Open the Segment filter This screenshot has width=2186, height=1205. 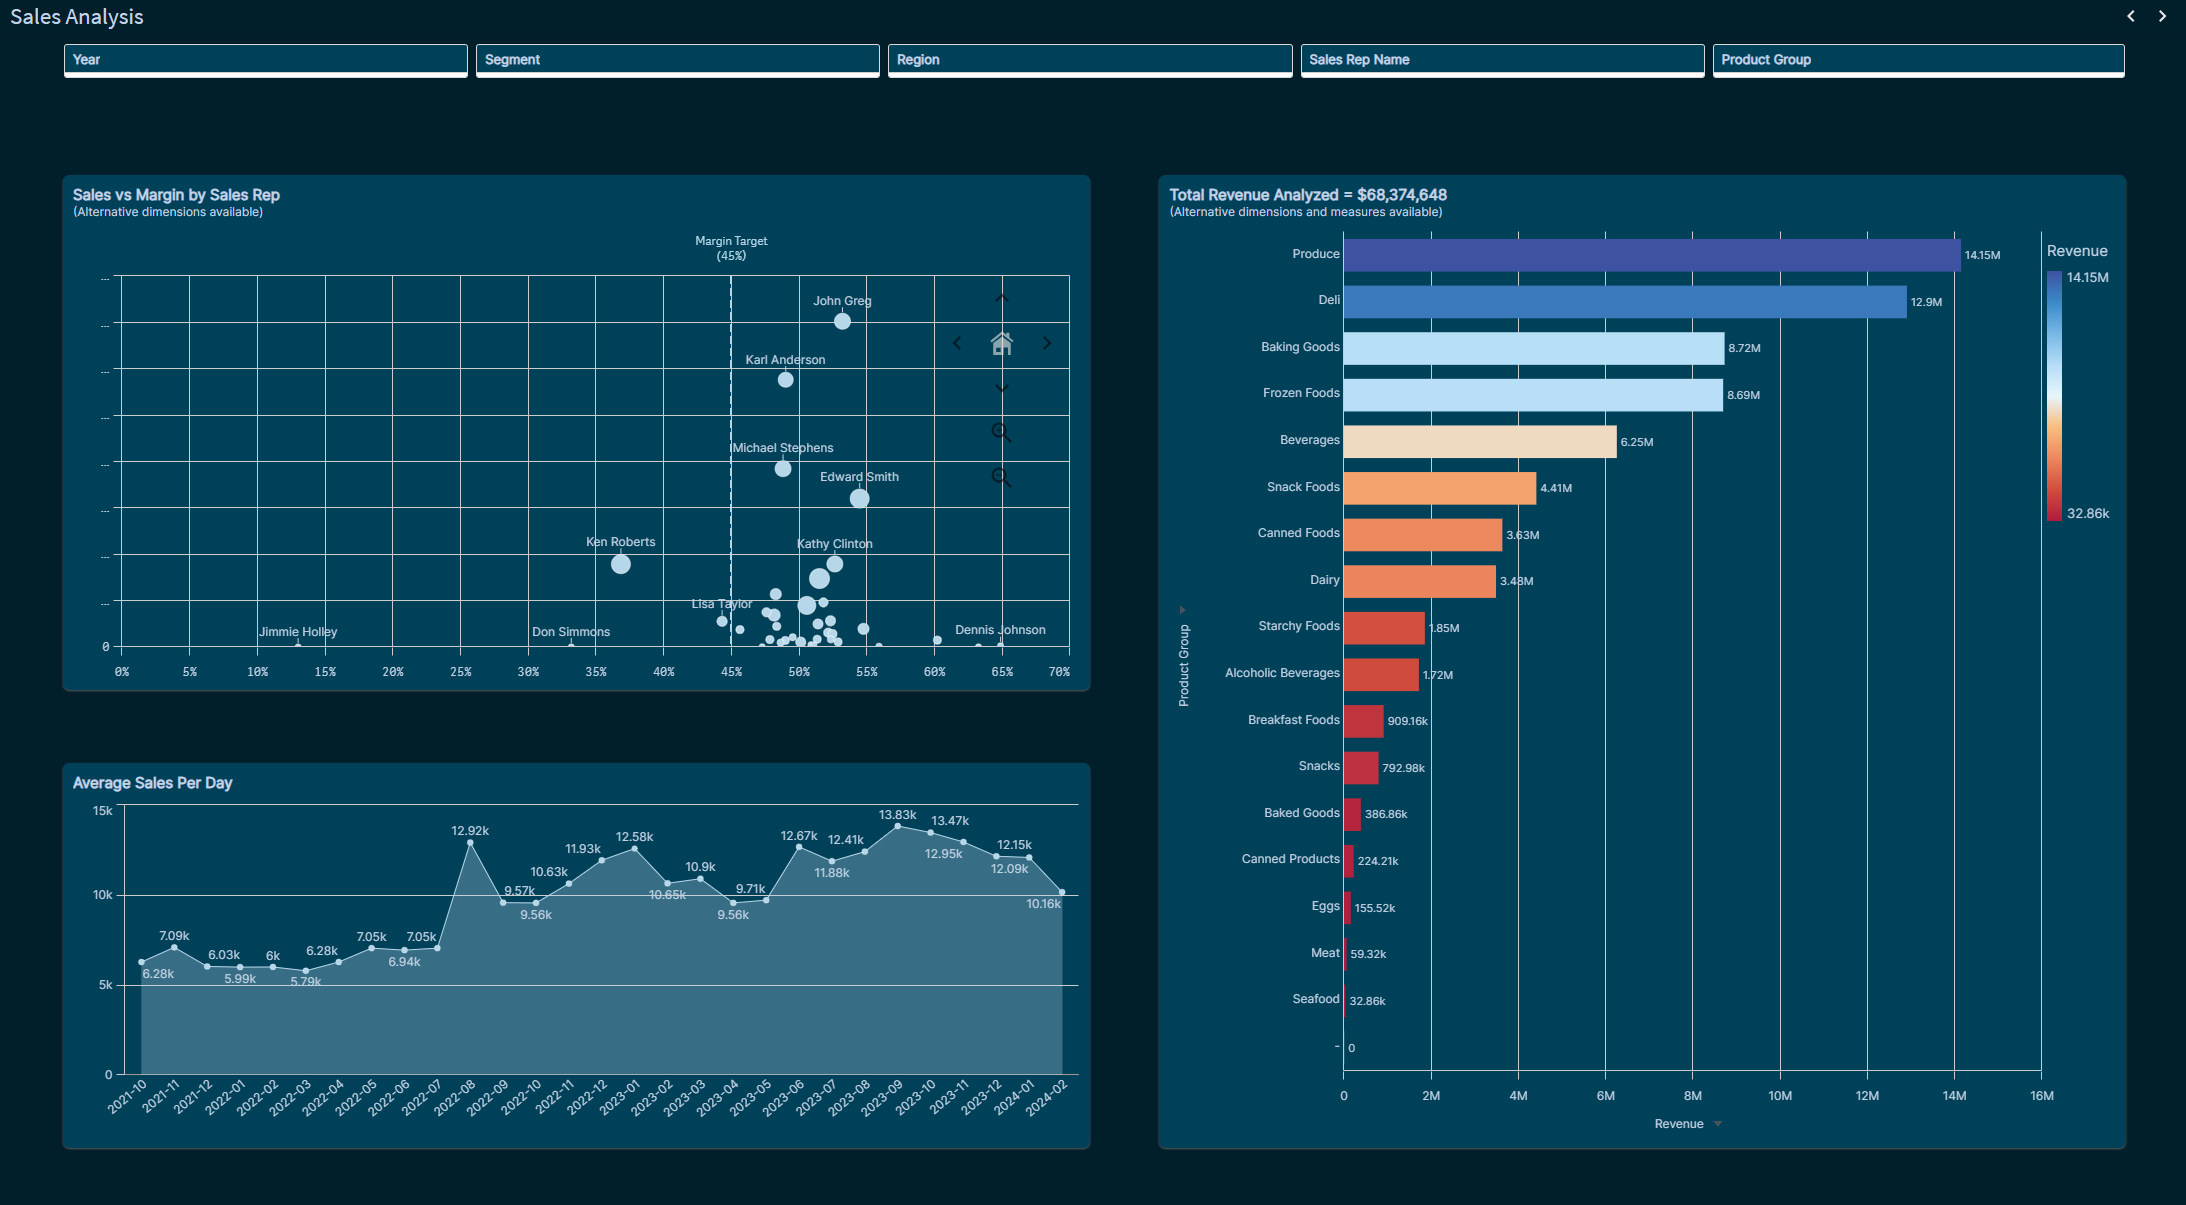point(677,60)
